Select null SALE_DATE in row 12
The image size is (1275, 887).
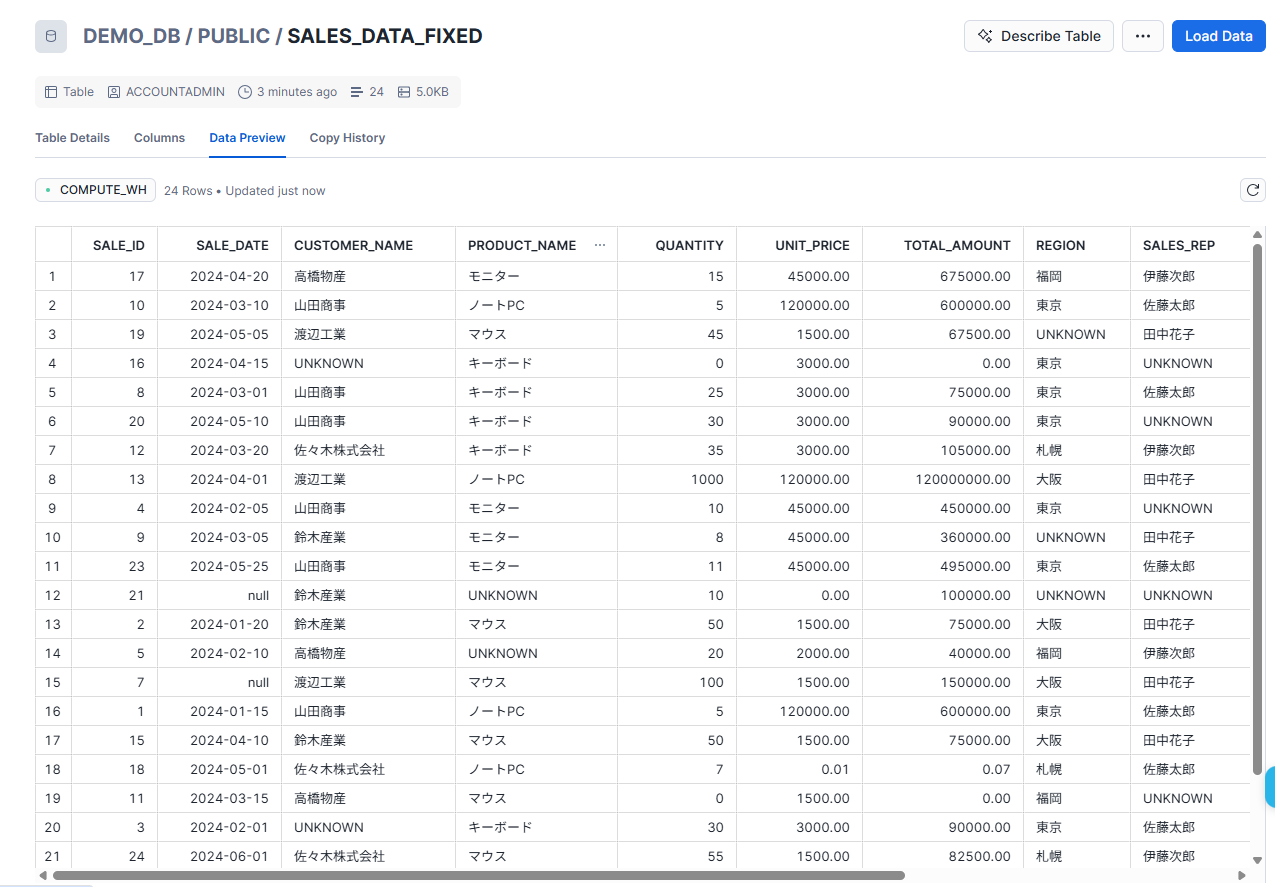[219, 595]
